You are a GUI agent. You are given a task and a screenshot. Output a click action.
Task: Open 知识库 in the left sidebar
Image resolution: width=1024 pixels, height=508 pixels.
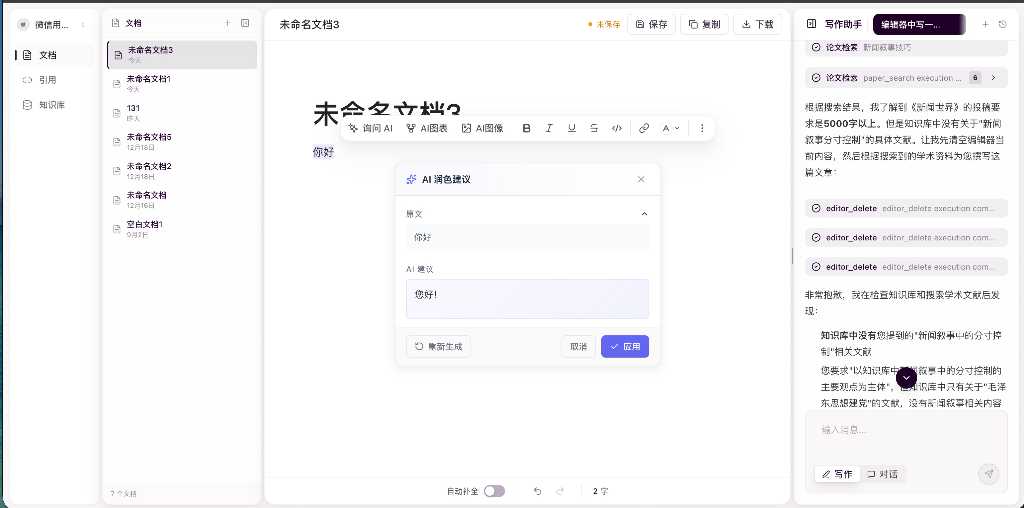tap(52, 104)
